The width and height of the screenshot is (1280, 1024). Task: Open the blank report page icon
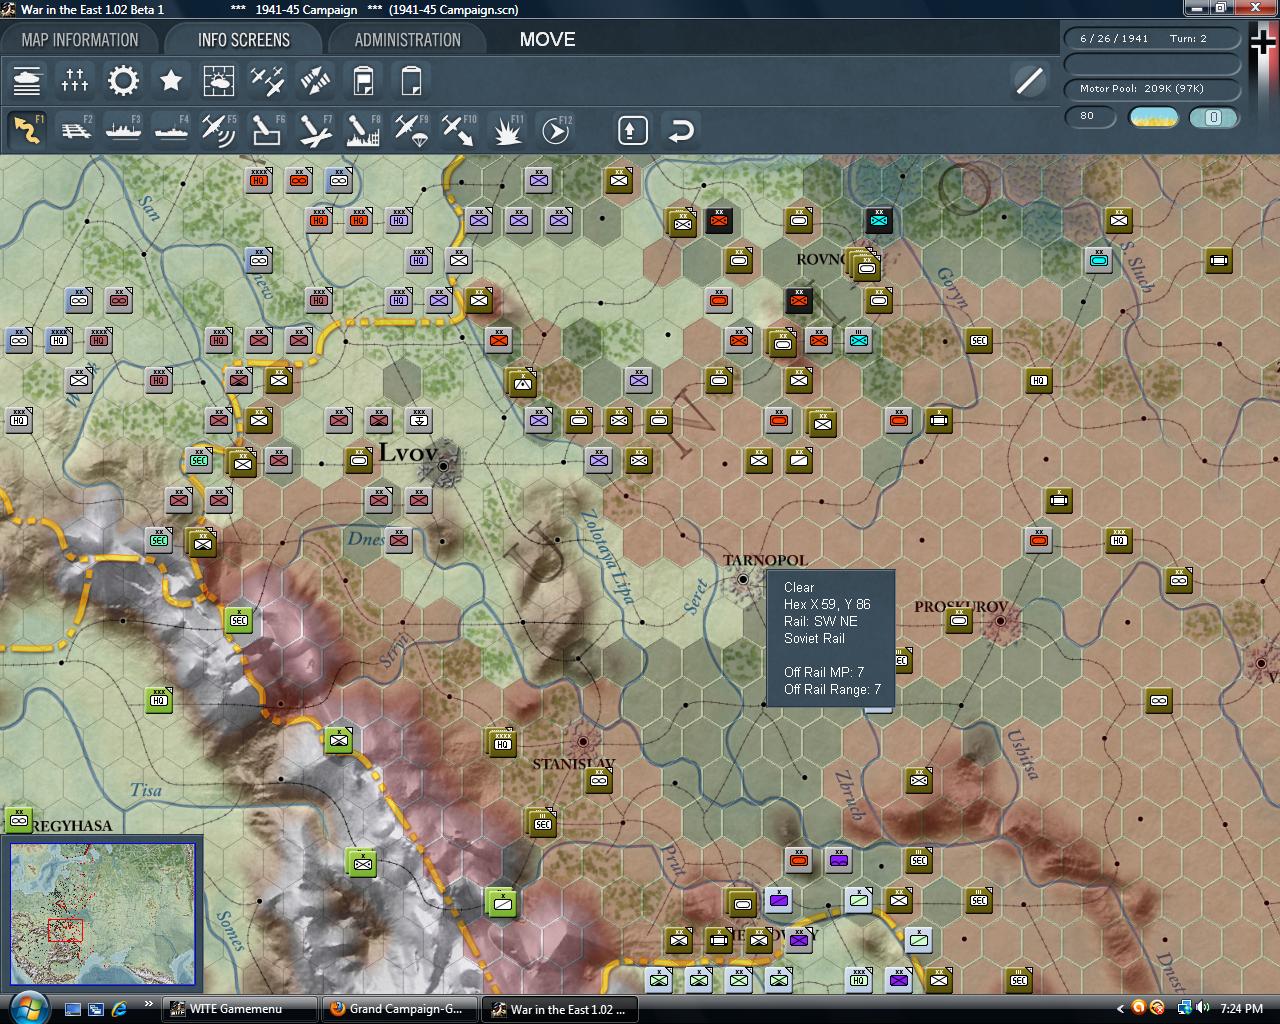click(411, 80)
